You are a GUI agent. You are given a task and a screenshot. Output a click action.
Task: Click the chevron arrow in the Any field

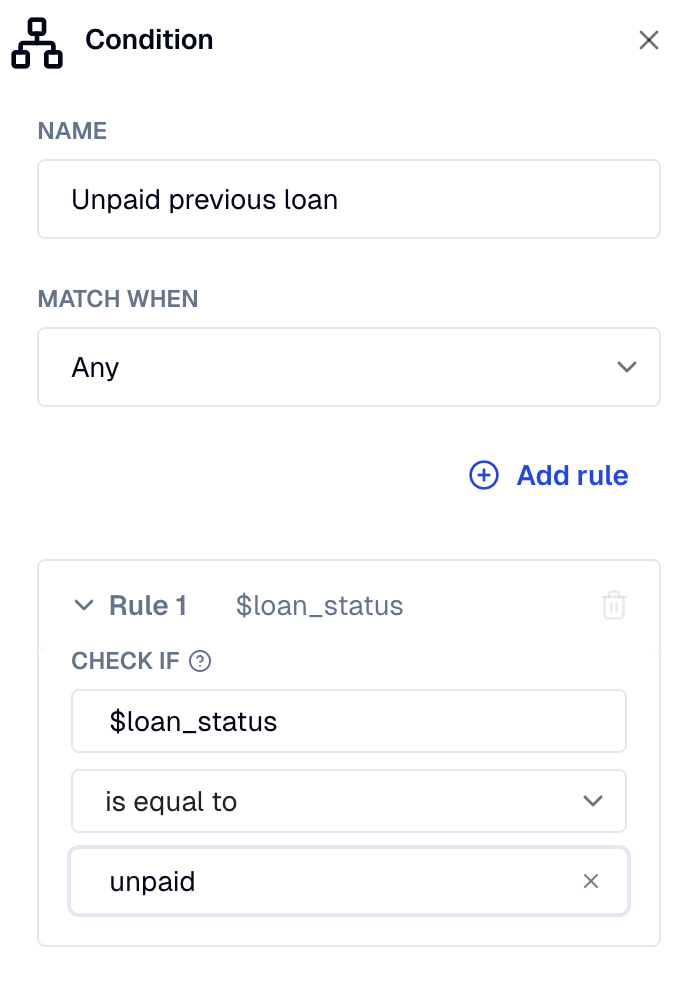[x=627, y=366]
